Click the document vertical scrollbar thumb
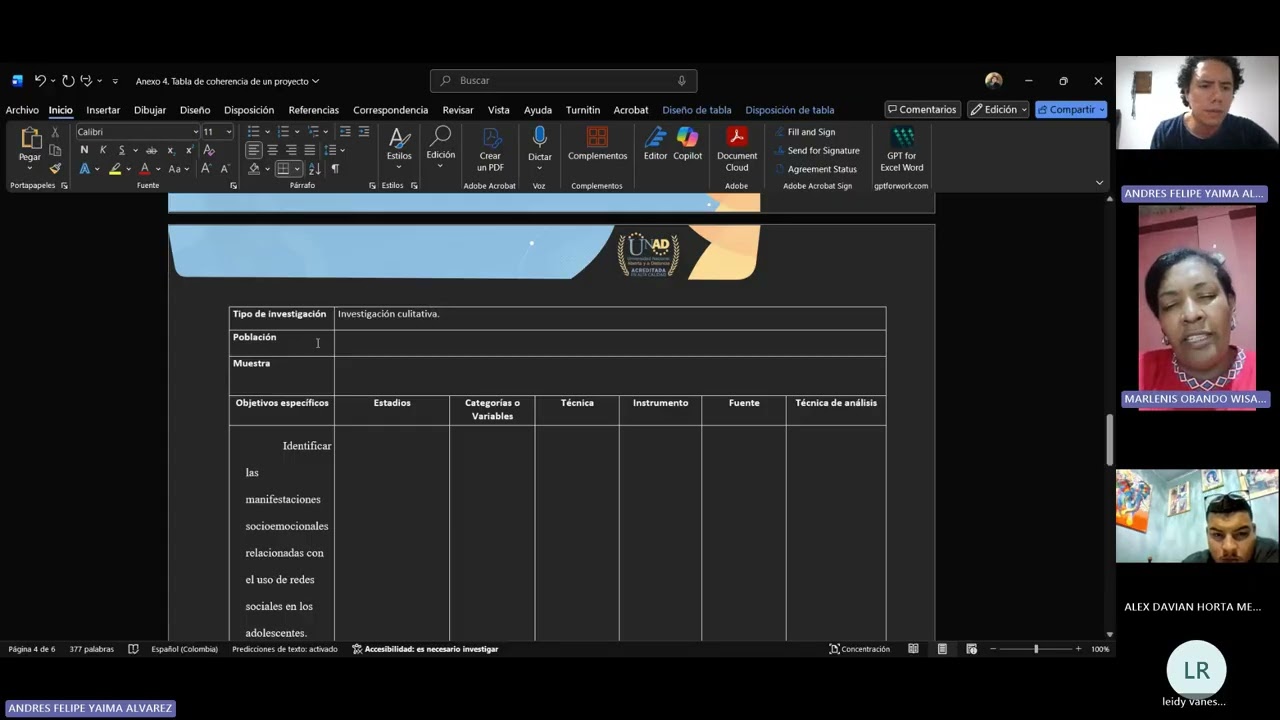Image resolution: width=1280 pixels, height=720 pixels. pyautogui.click(x=1109, y=440)
